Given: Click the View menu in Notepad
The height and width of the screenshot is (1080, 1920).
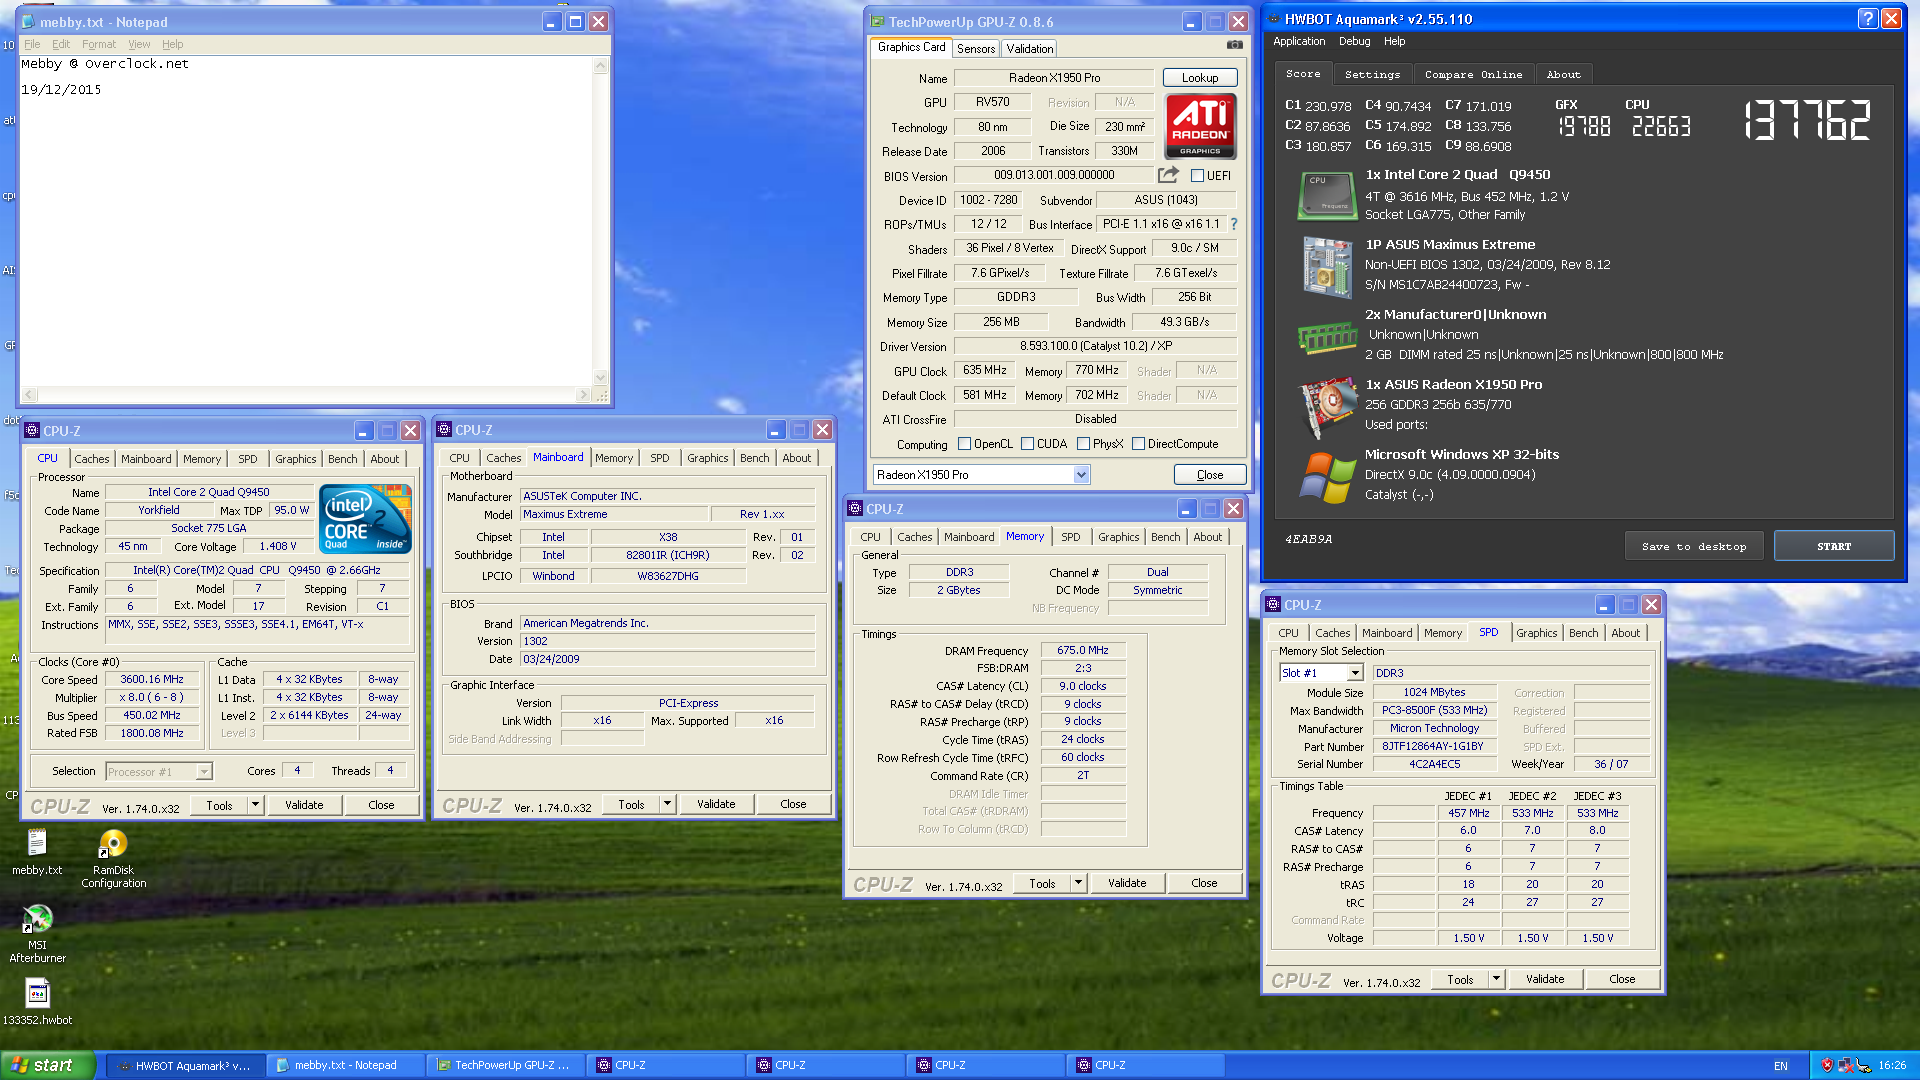Looking at the screenshot, I should pyautogui.click(x=139, y=44).
